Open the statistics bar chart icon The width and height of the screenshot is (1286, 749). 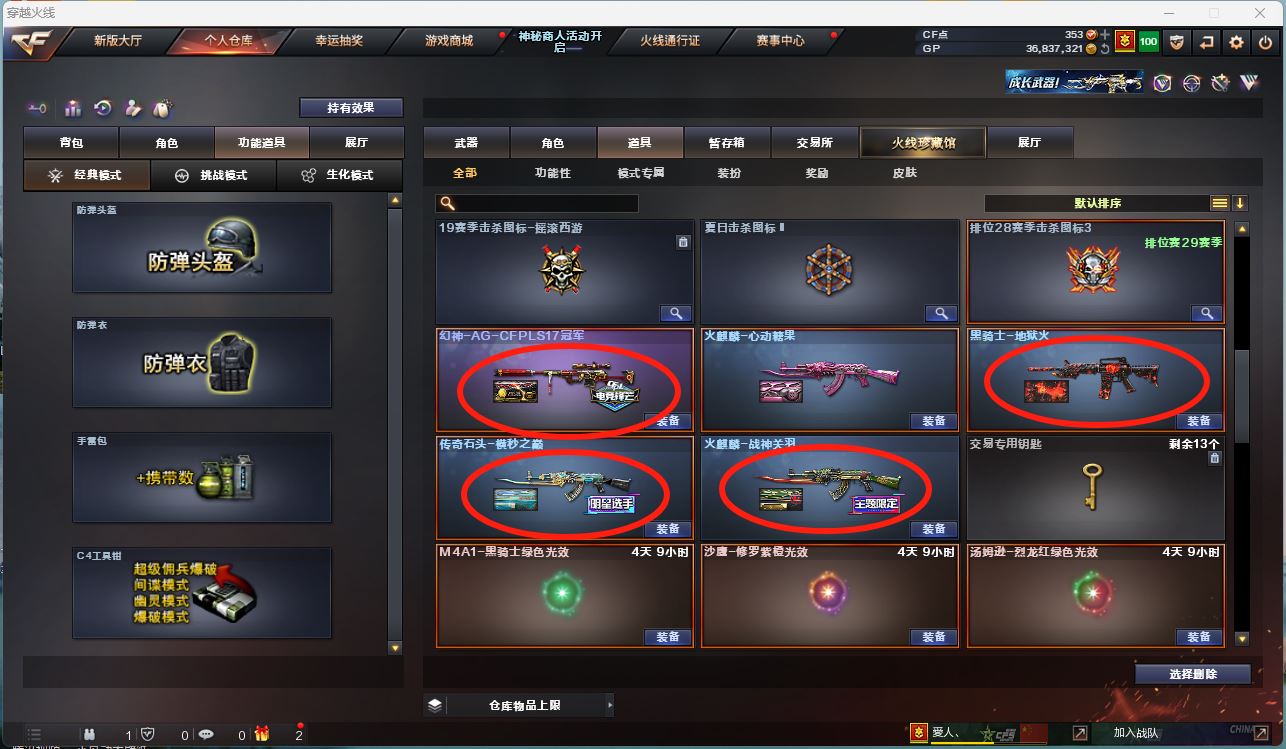coord(73,108)
